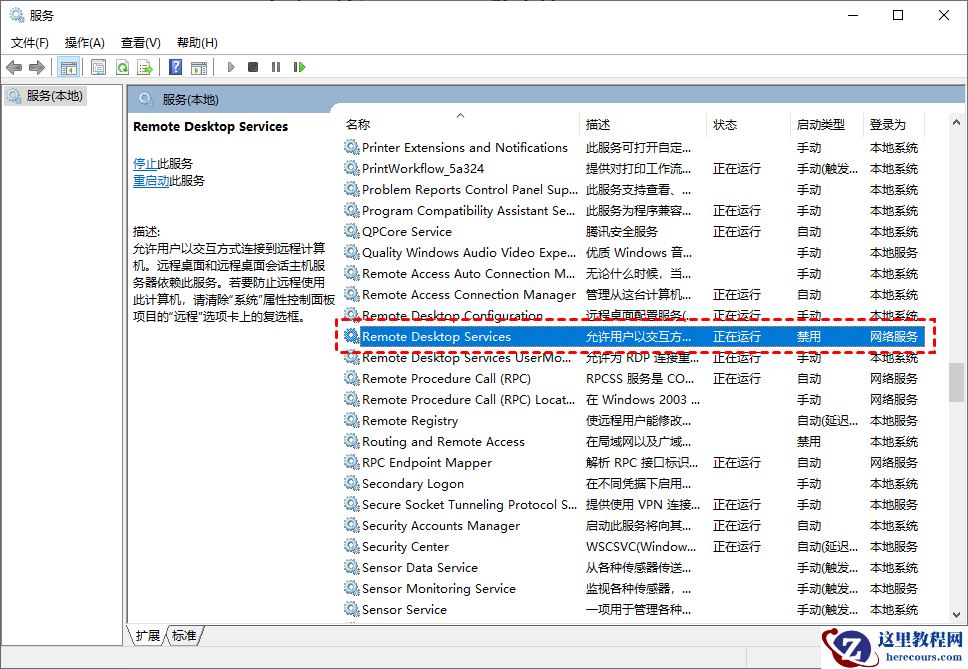
Task: Open help using the blue question mark icon
Action: tap(176, 67)
